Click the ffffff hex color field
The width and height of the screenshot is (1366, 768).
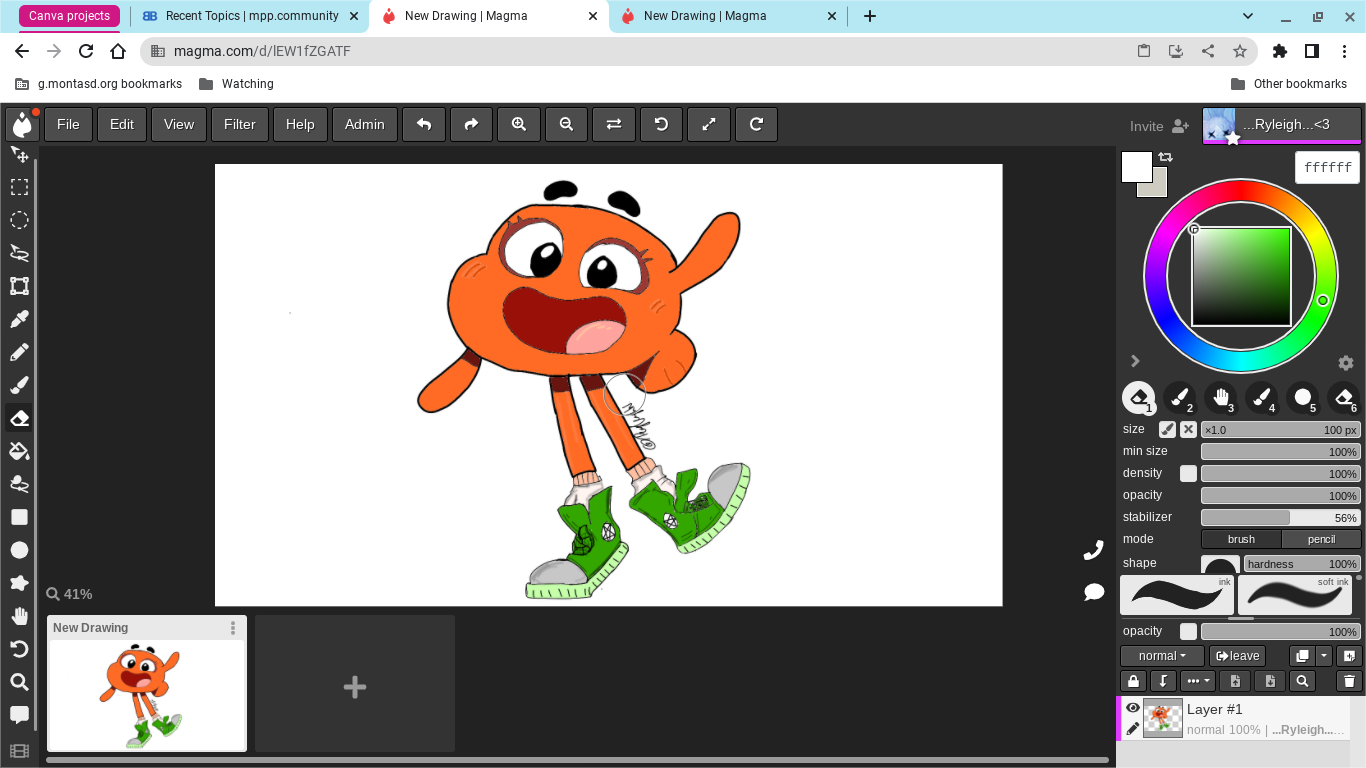point(1328,167)
